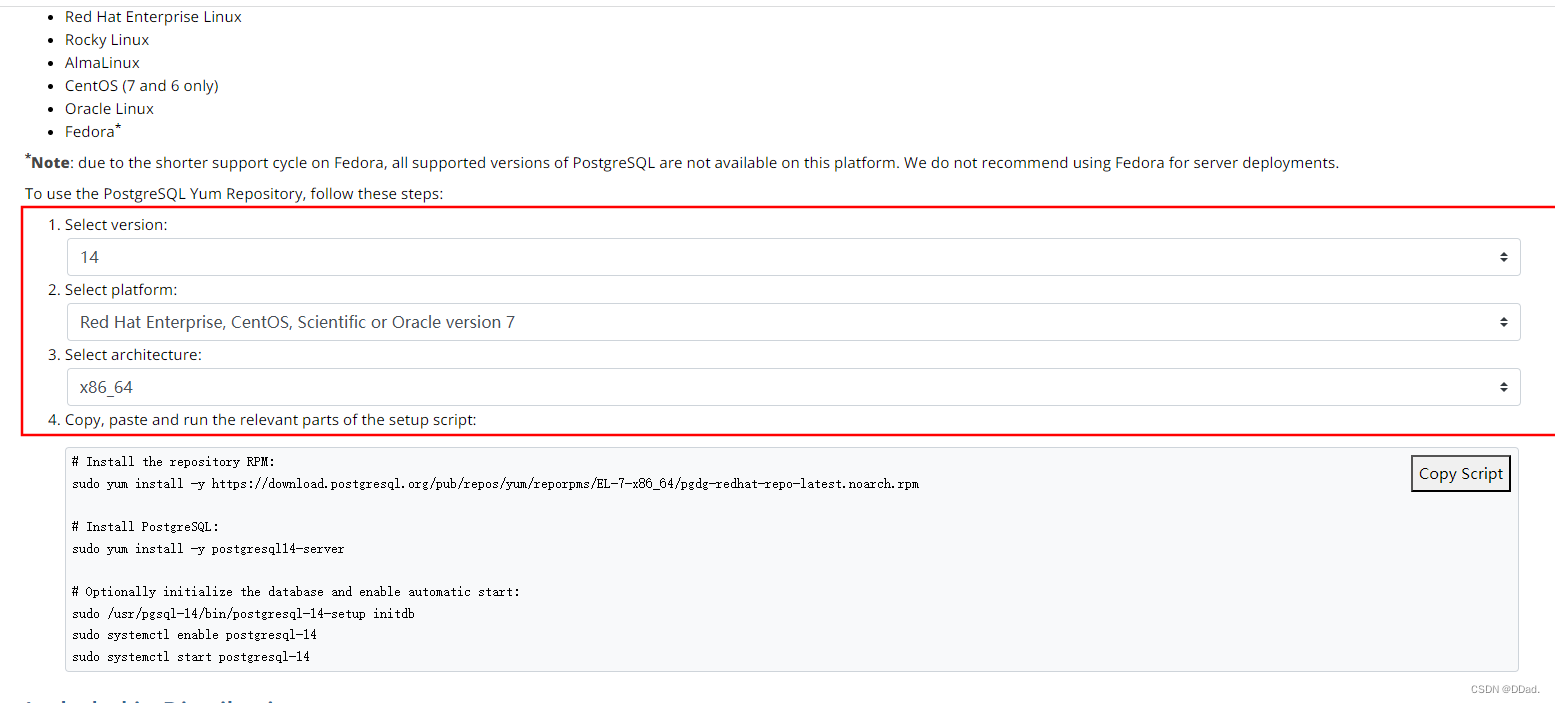Click the "sudo systemctl start postgresql-14" line
This screenshot has height=703, width=1555.
[x=191, y=657]
